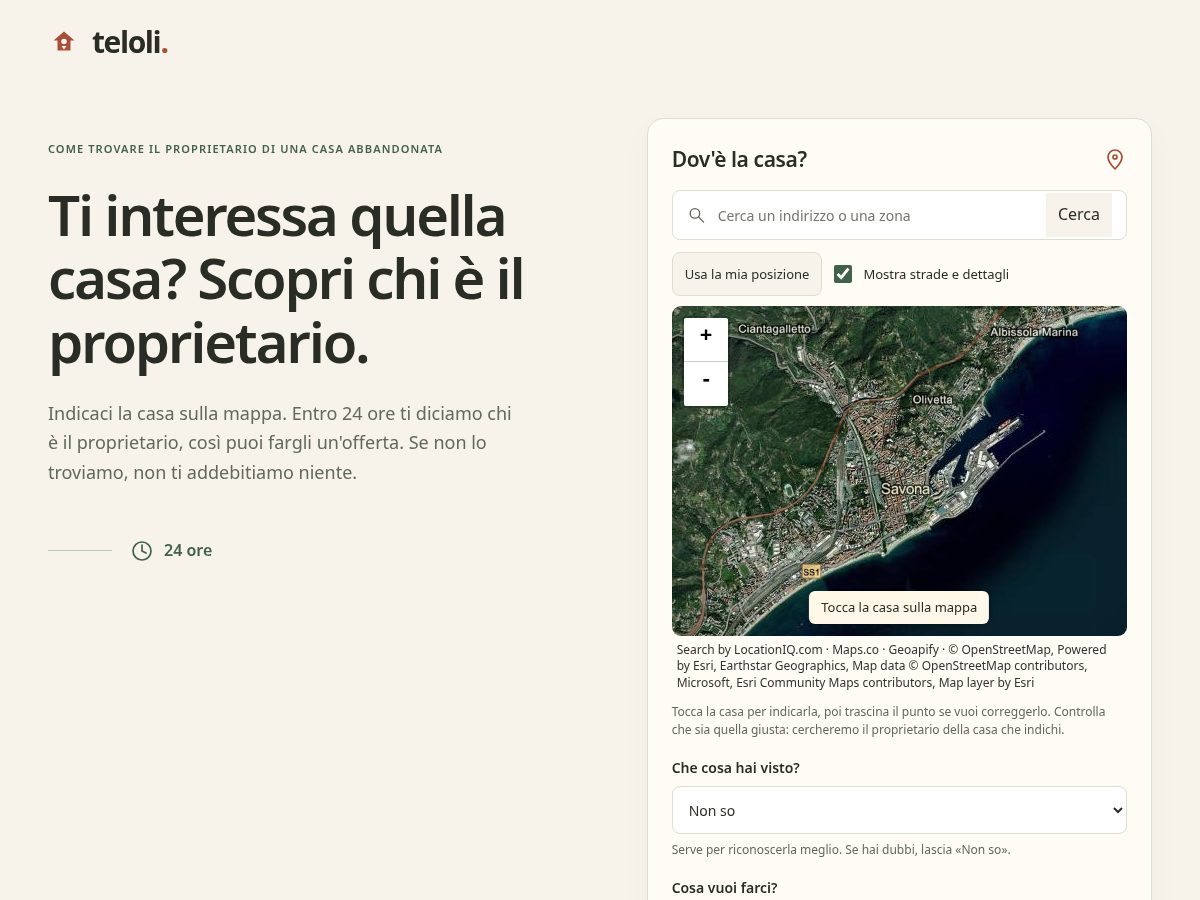Click the Albissola Marina label on map
This screenshot has width=1200, height=900.
tap(1034, 331)
